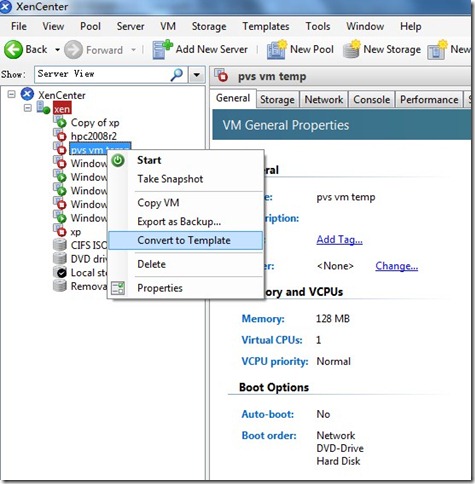The width and height of the screenshot is (475, 484).
Task: Switch to the Network tab
Action: (x=324, y=99)
